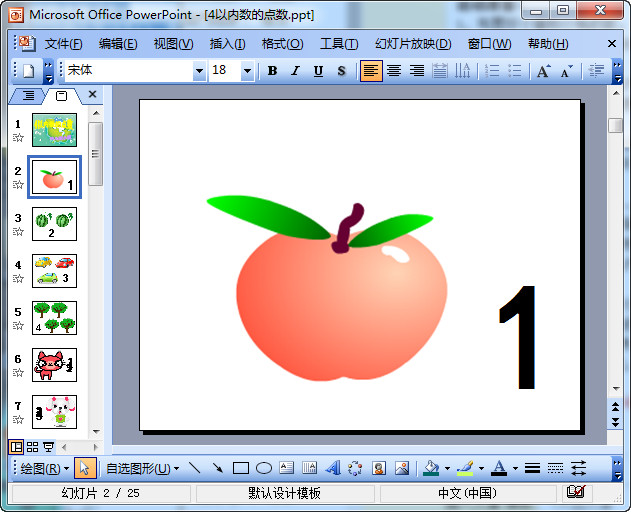Select slide 3 watermelons thumbnail
This screenshot has height=512, width=631.
pos(54,224)
